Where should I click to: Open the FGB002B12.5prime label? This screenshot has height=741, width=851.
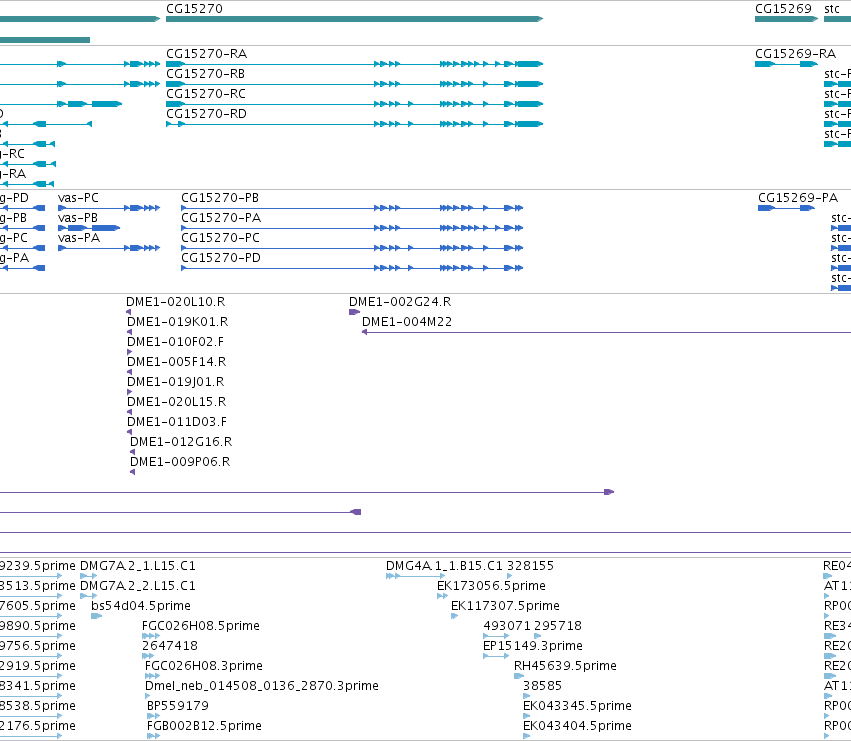tap(205, 726)
